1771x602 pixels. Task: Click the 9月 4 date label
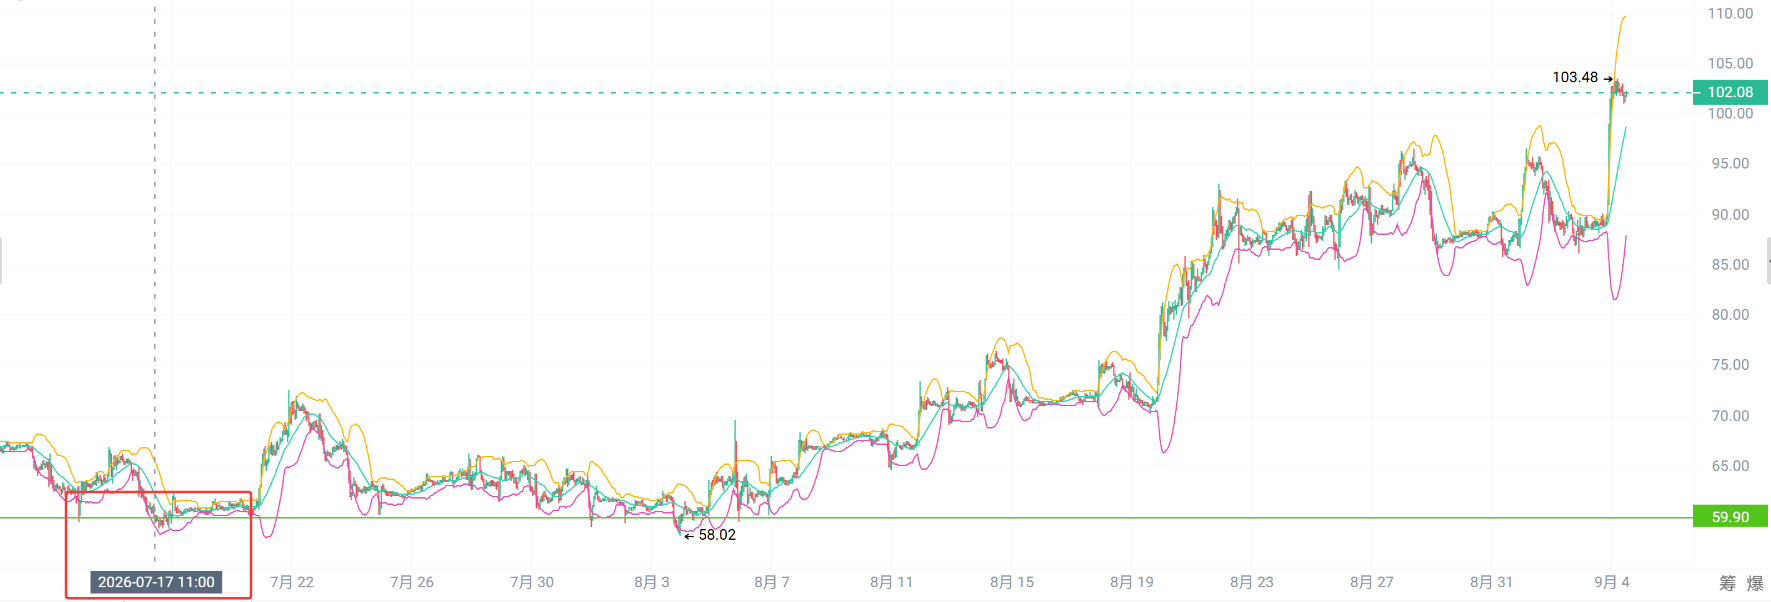click(1612, 582)
